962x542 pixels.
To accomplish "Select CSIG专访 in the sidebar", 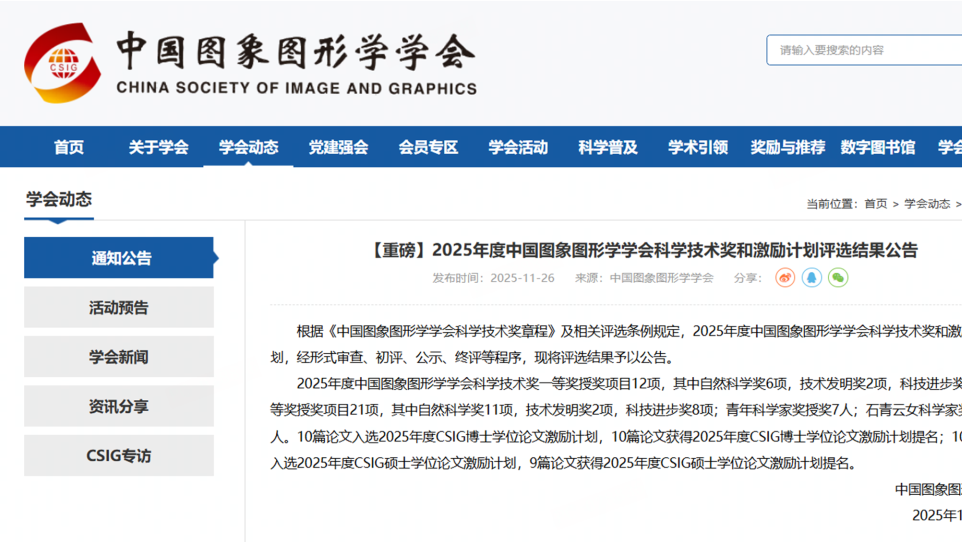I will click(x=119, y=455).
